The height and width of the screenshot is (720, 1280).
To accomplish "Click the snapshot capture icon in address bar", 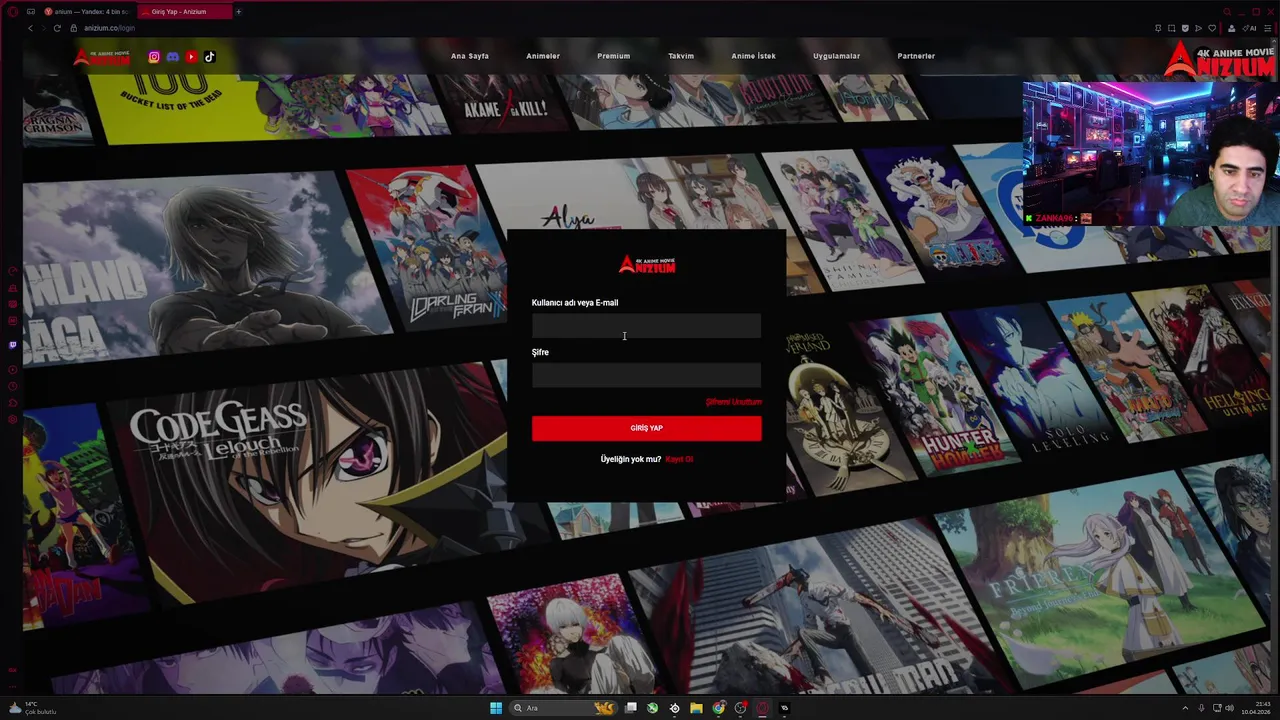I will (1172, 28).
